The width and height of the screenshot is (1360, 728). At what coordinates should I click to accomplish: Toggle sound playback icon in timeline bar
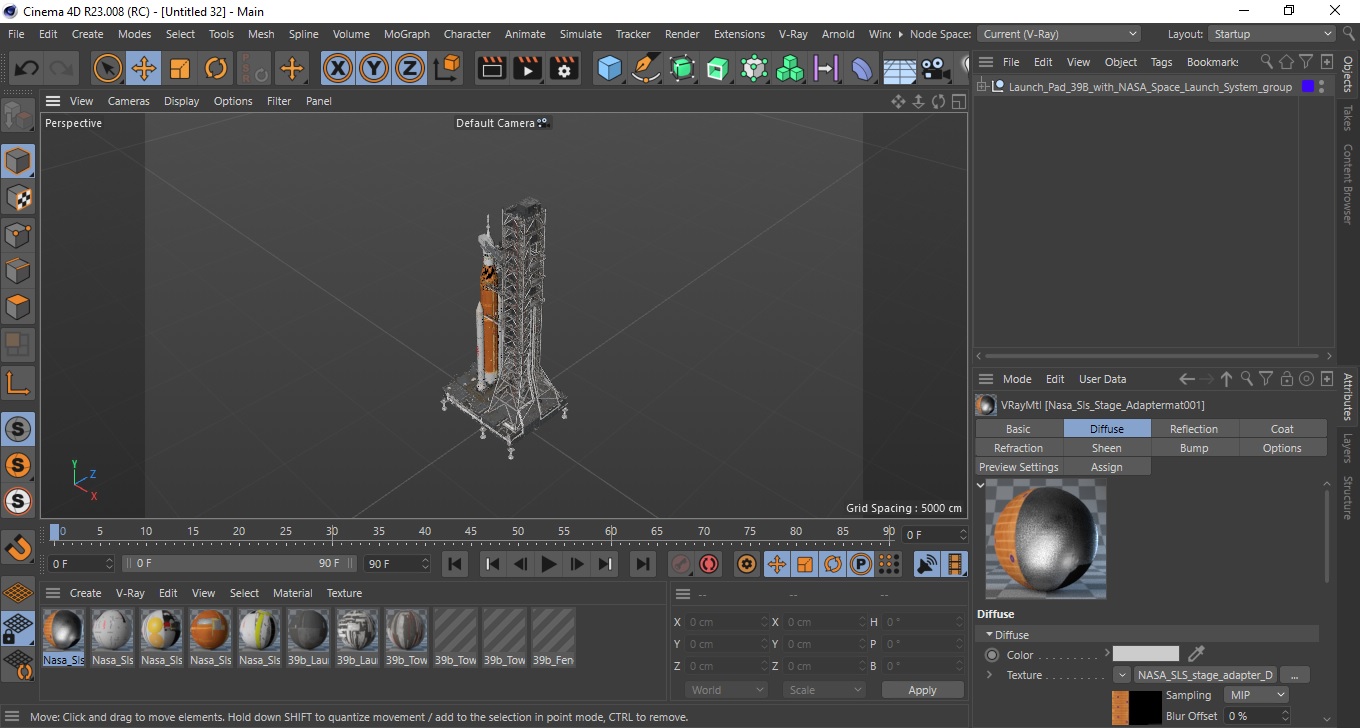click(x=927, y=564)
